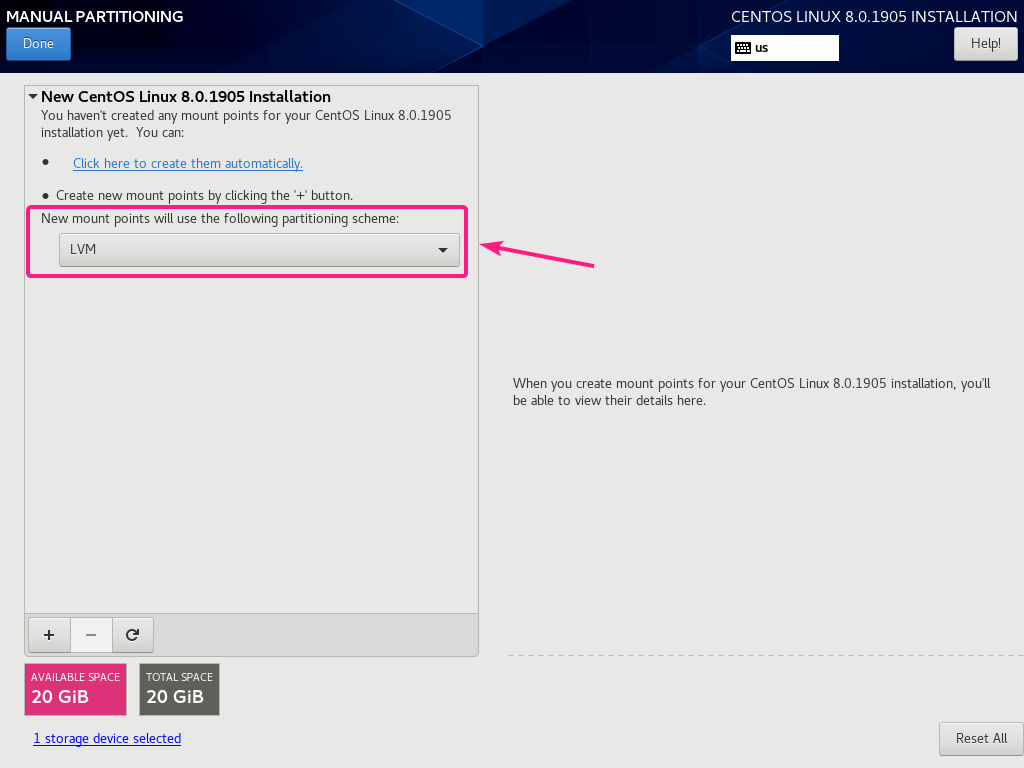Collapse the New CentOS Linux 8.0.1905 Installation section
This screenshot has width=1024, height=768.
[33, 97]
